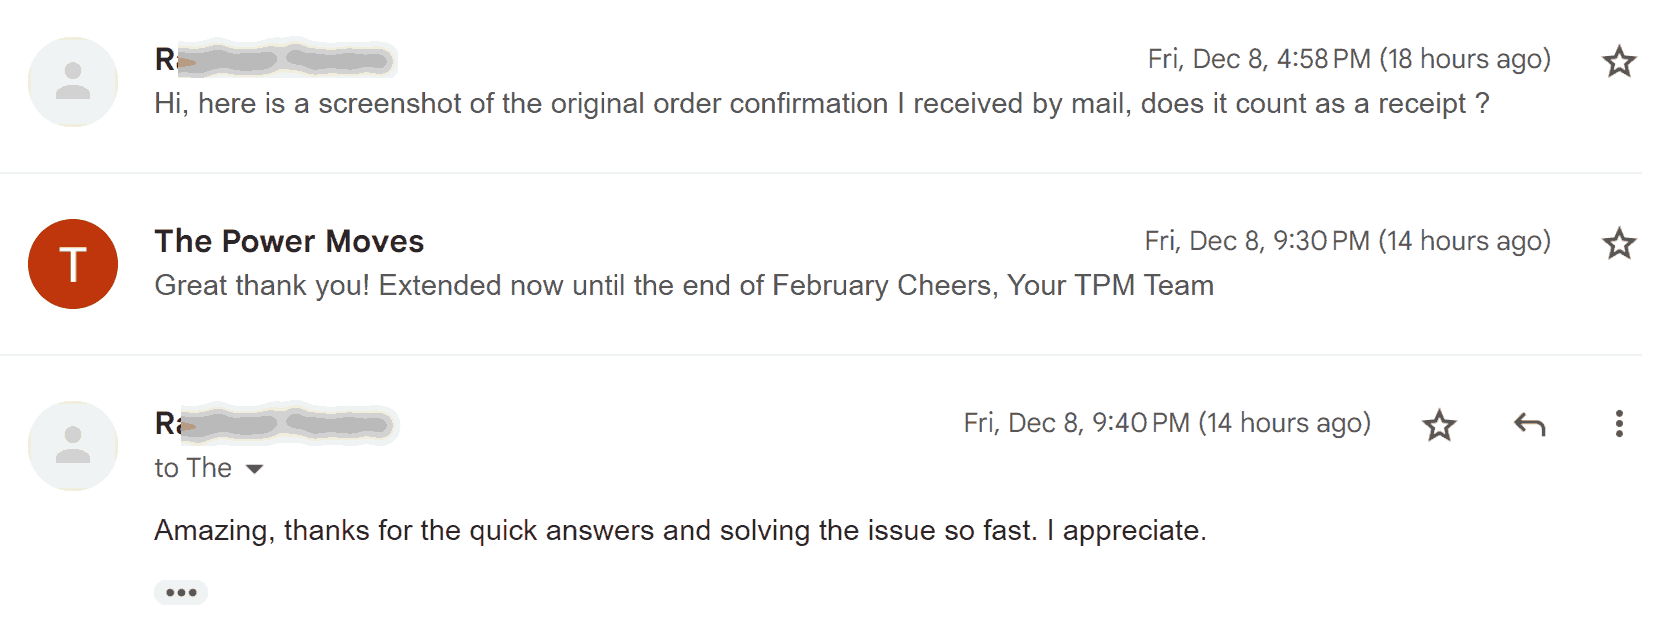The image size is (1669, 620).
Task: Click blurred sender name on the 9:40 PM message
Action: pyautogui.click(x=276, y=424)
